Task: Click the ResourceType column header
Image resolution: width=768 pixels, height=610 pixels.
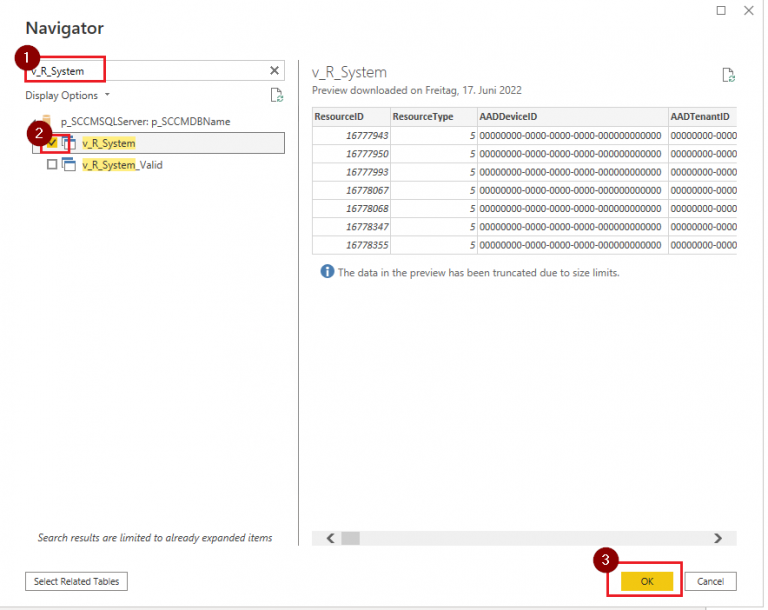Action: tap(434, 117)
